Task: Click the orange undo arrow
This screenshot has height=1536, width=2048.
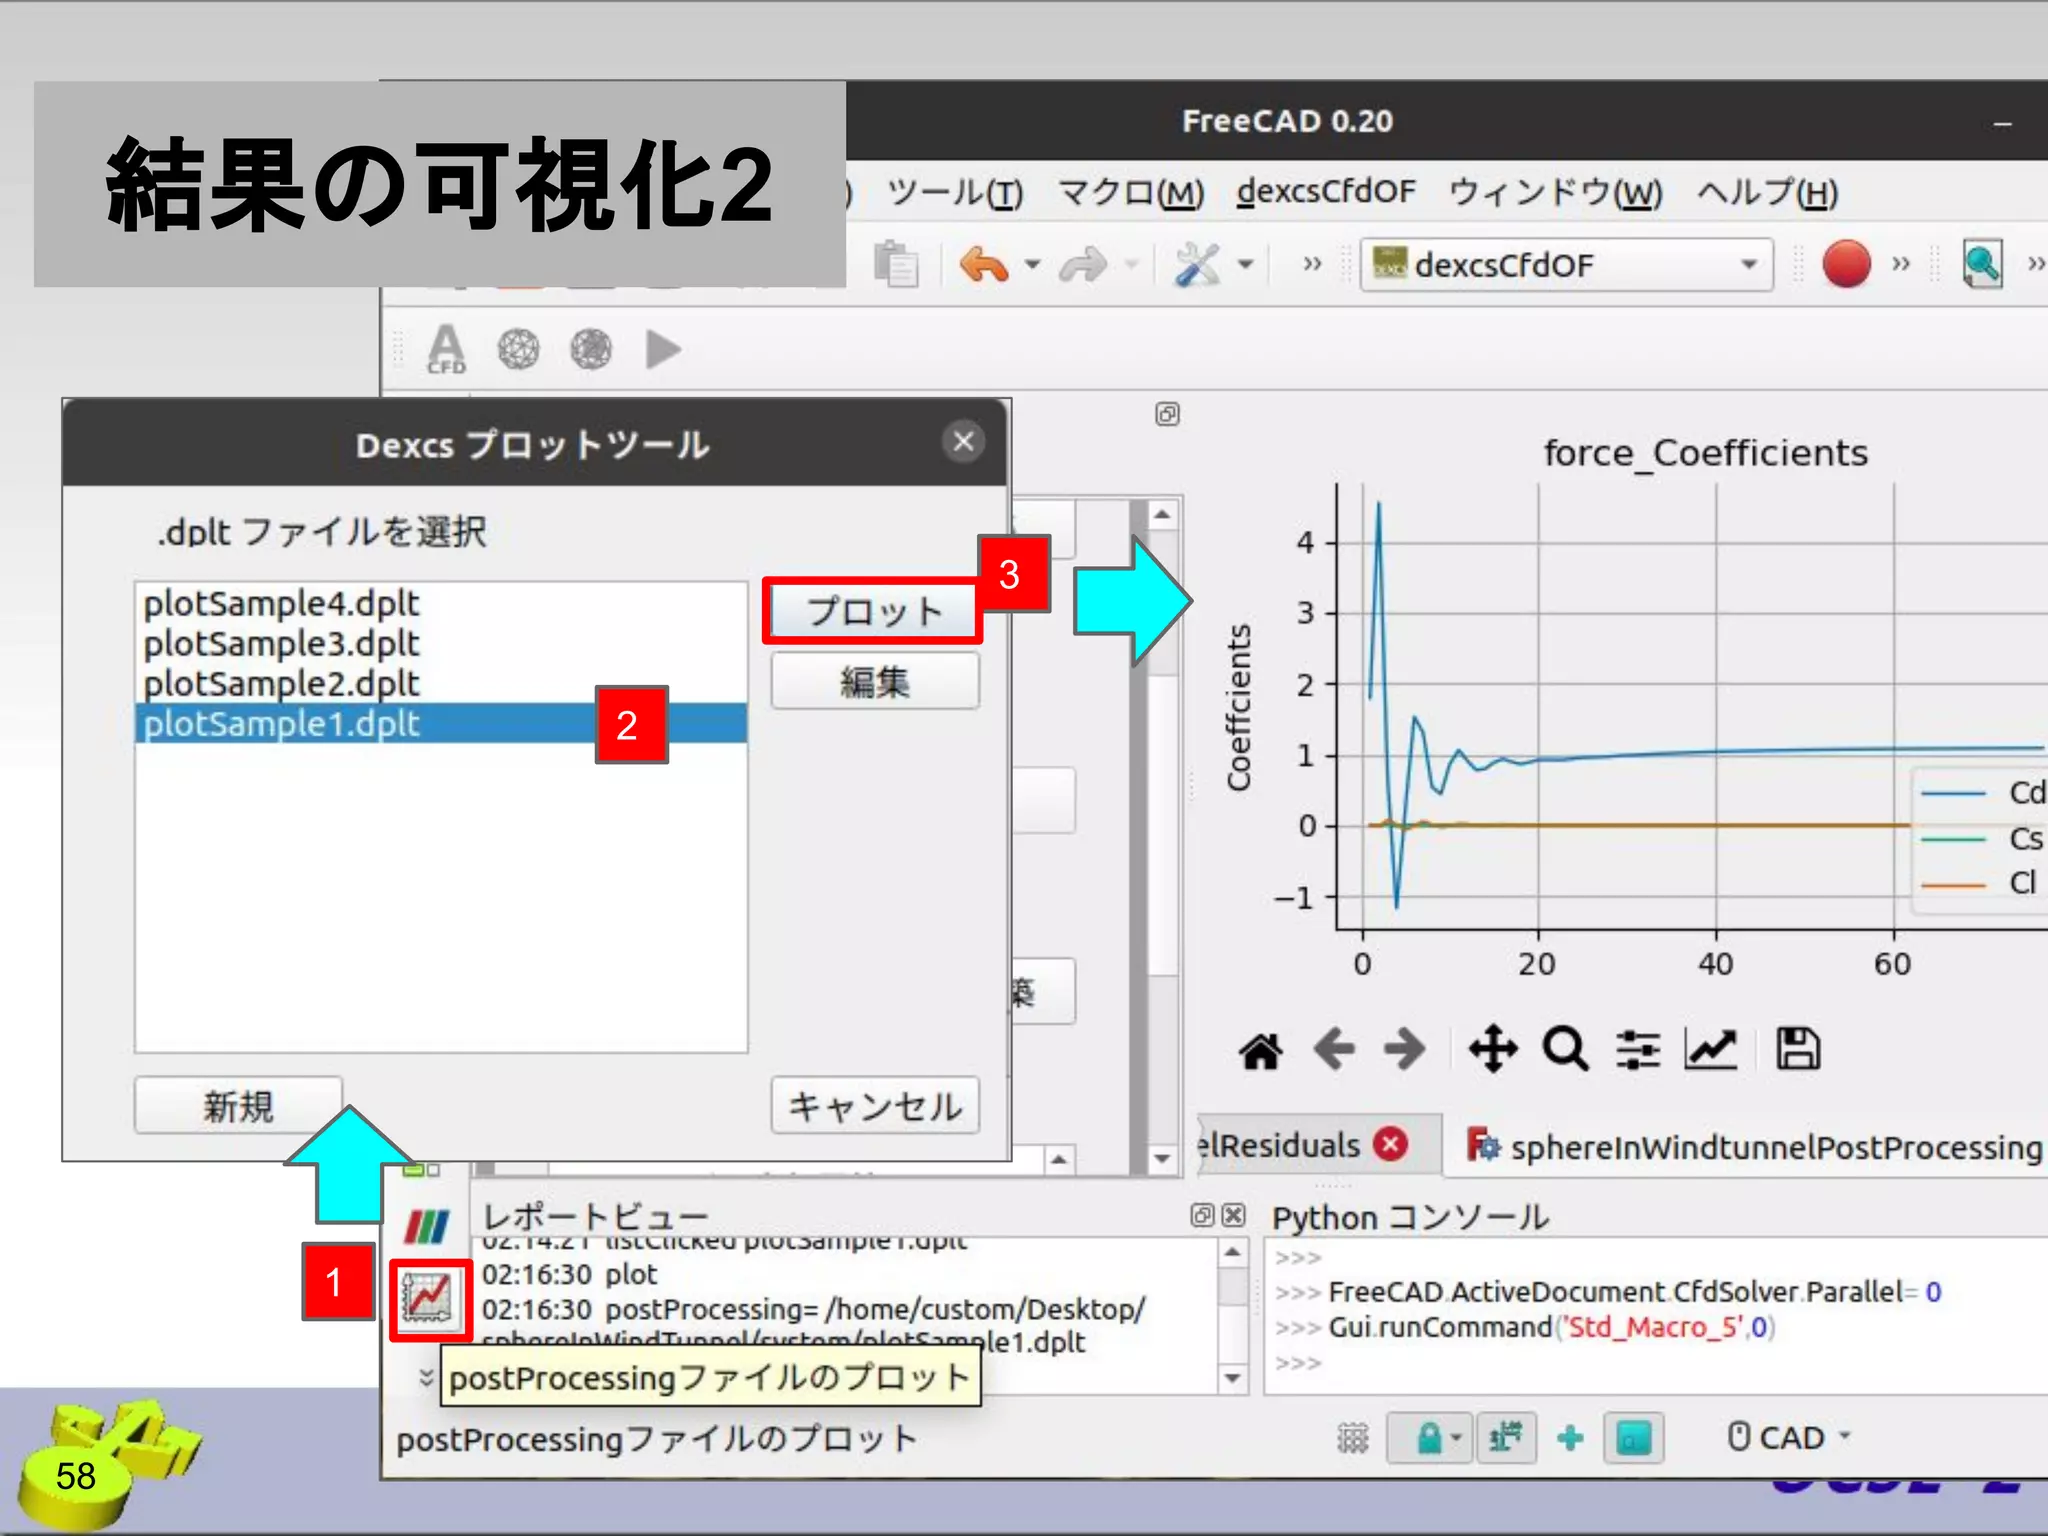Action: [984, 265]
